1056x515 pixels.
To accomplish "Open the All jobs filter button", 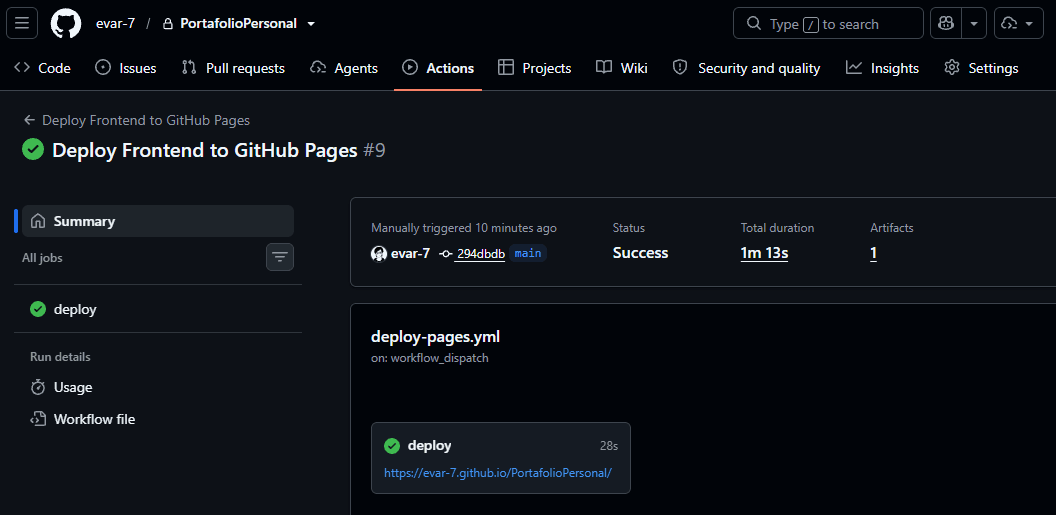I will click(x=279, y=256).
